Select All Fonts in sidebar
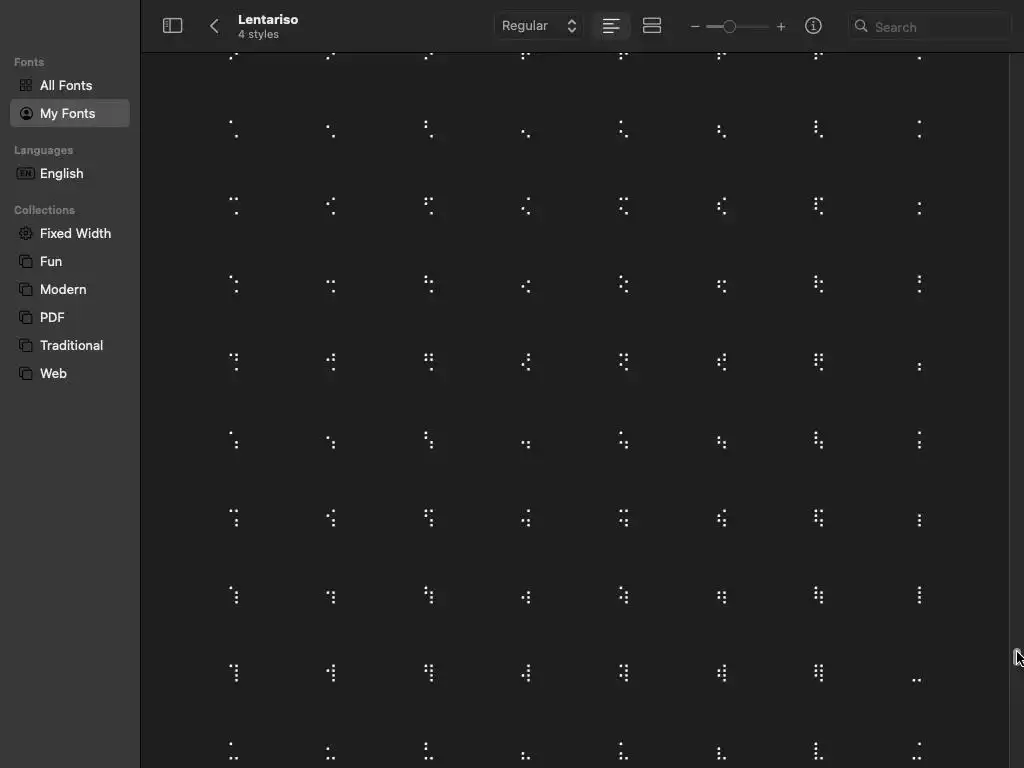The image size is (1024, 768). click(70, 86)
